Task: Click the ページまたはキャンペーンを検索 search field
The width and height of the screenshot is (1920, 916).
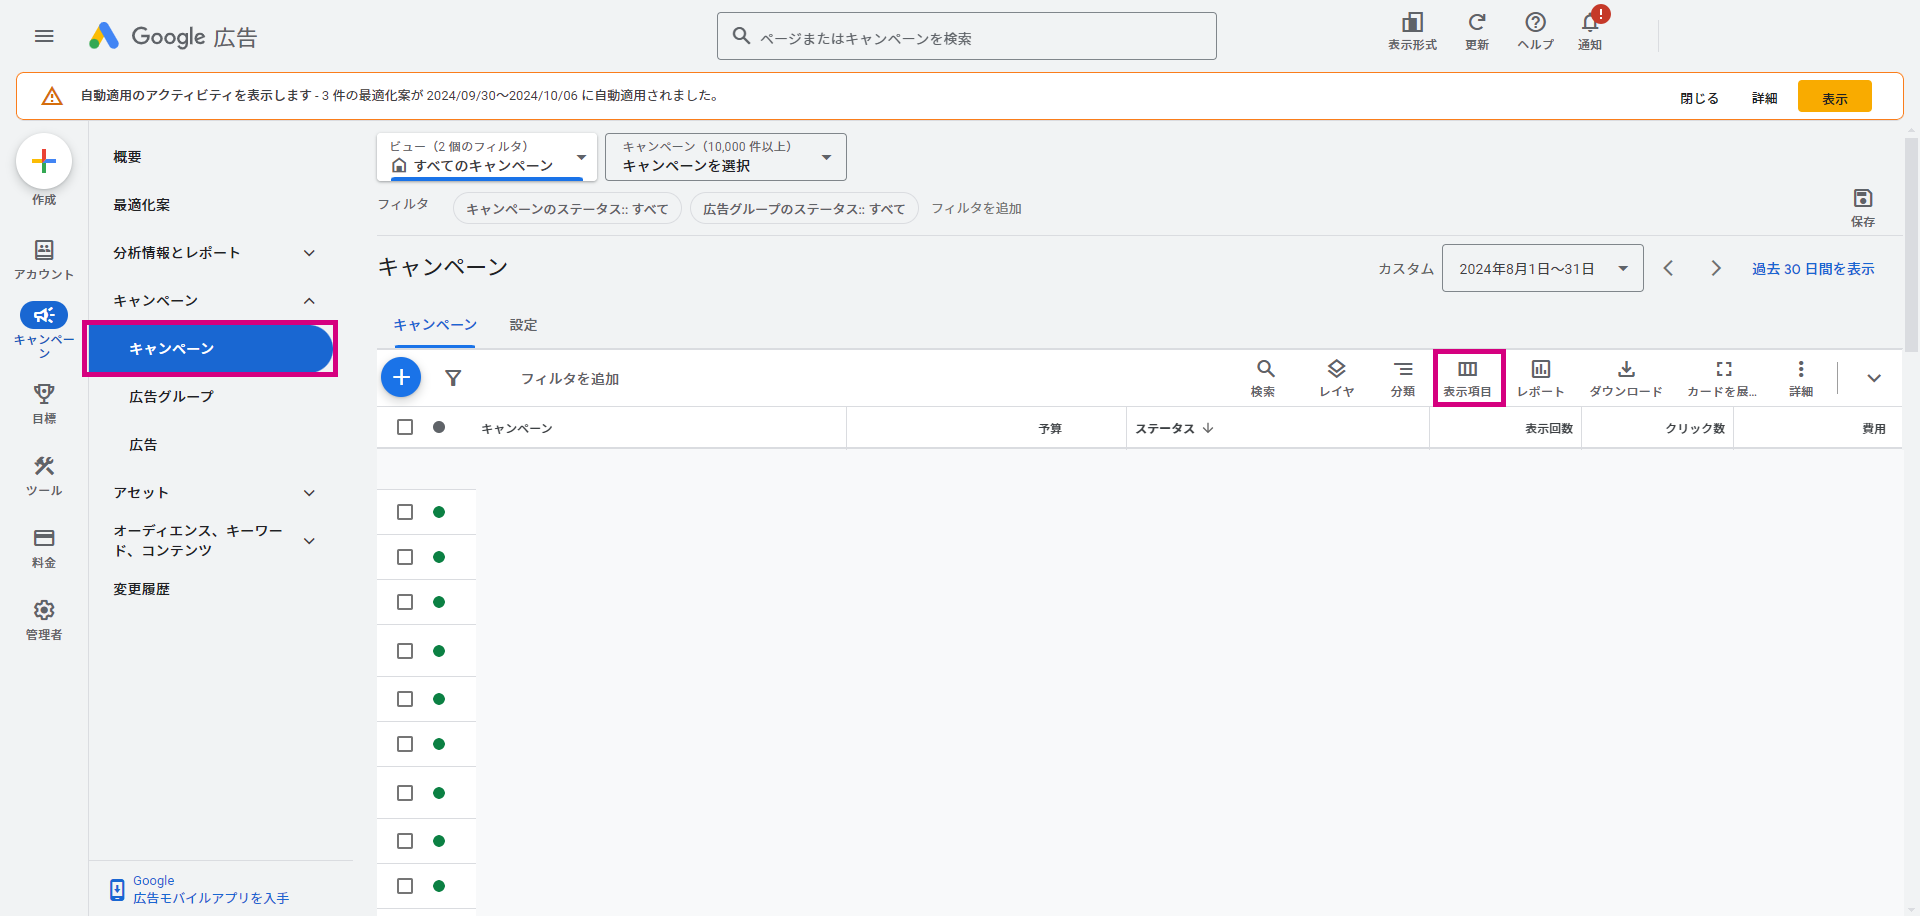Action: (x=966, y=36)
